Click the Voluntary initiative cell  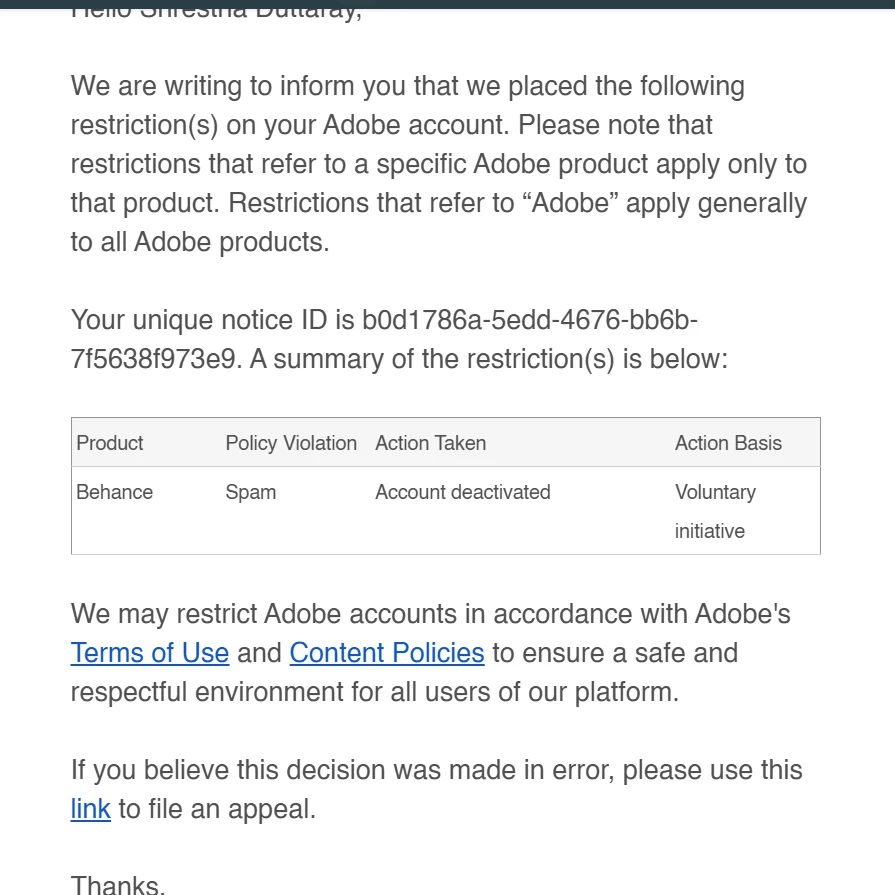pyautogui.click(x=715, y=511)
